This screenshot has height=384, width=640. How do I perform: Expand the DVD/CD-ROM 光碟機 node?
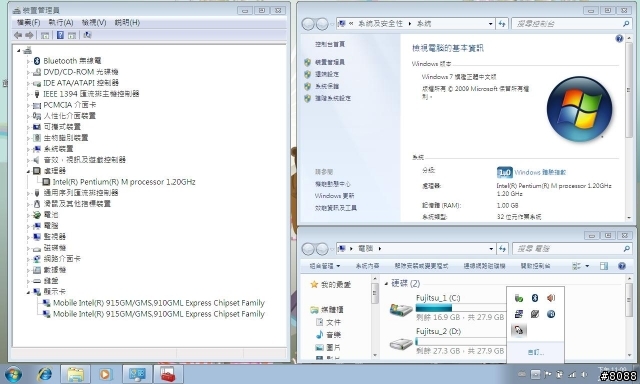click(x=28, y=72)
